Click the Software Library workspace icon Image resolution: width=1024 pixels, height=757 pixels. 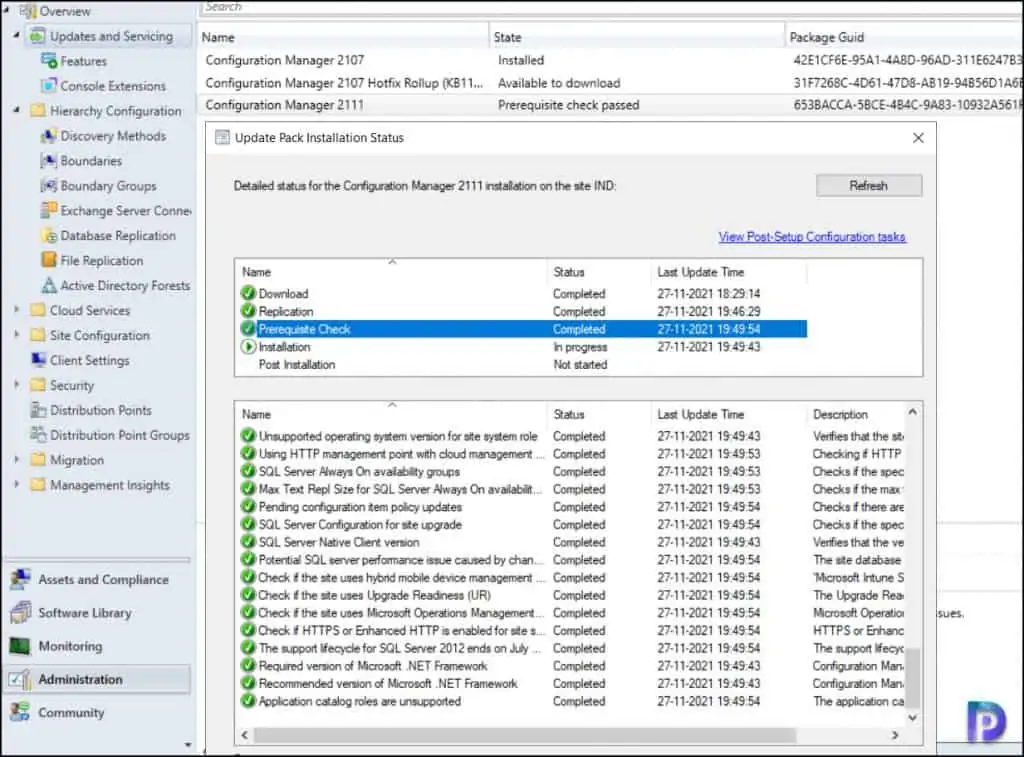[x=20, y=613]
